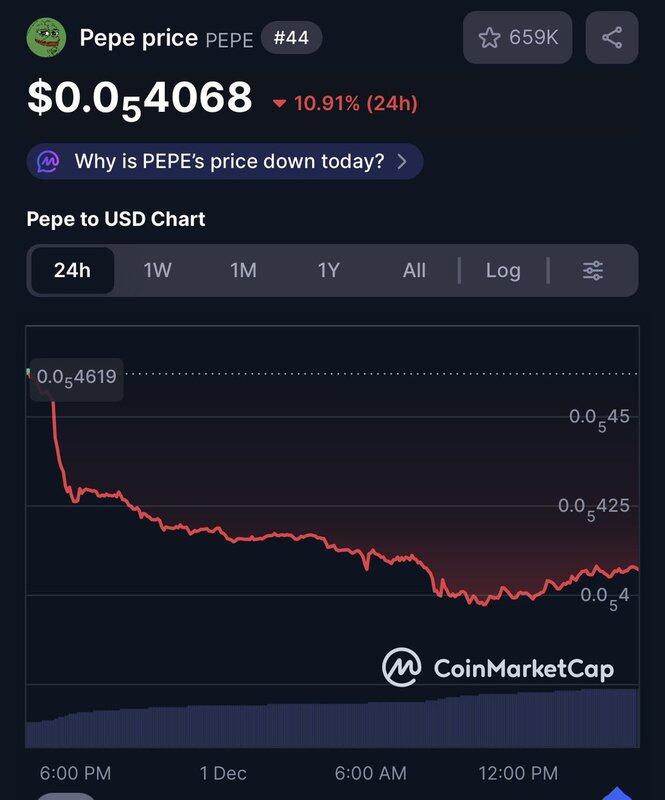Select the 24h chart range

[72, 270]
